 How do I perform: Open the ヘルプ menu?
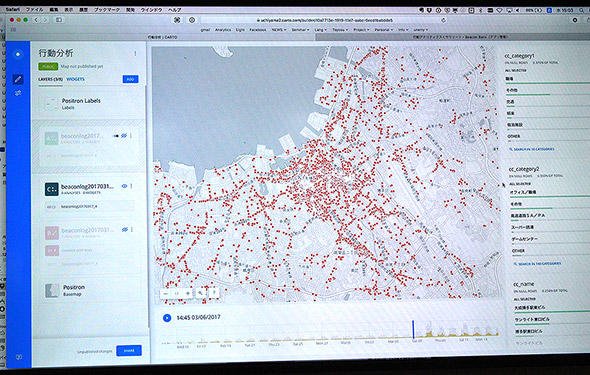[174, 10]
